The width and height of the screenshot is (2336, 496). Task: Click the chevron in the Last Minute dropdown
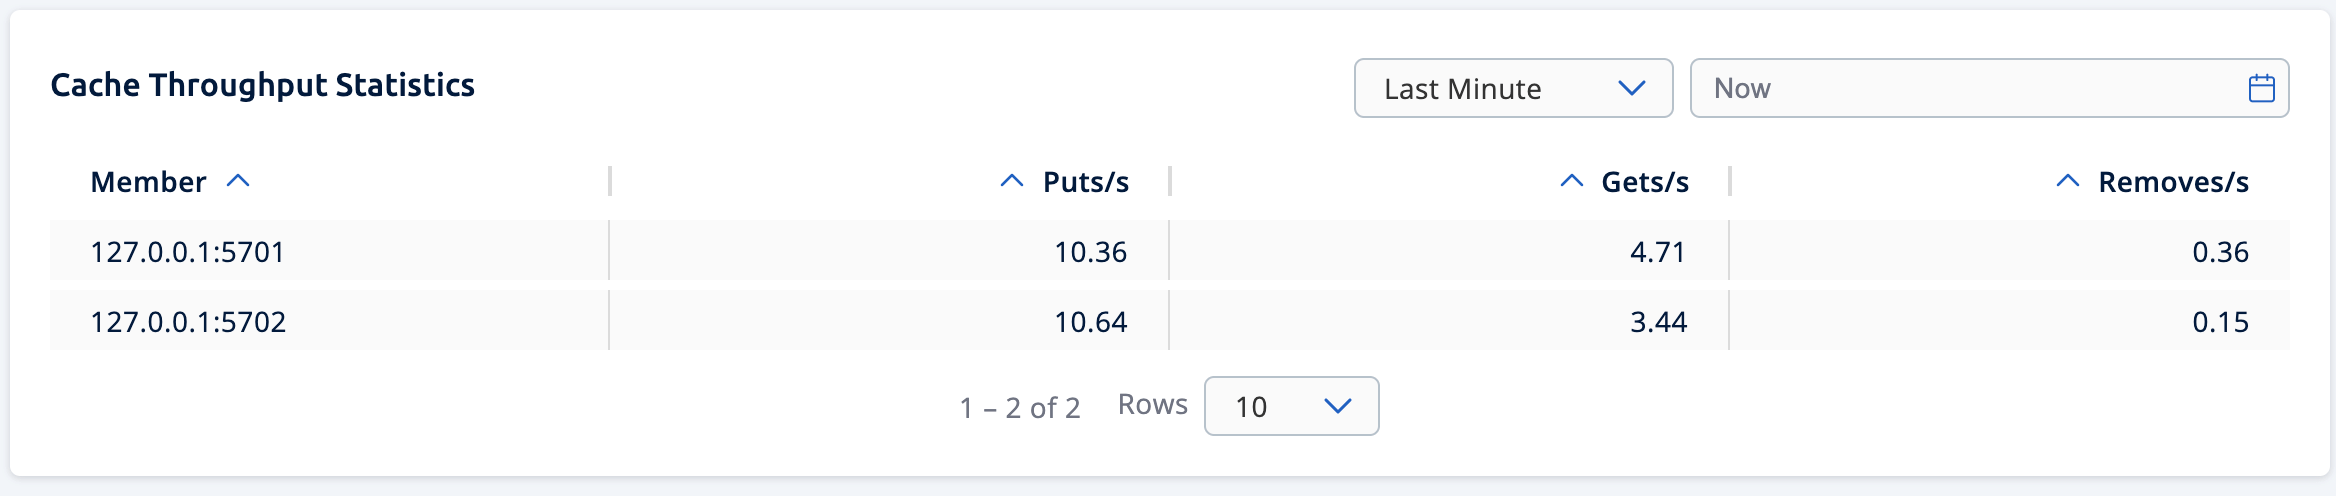pyautogui.click(x=1631, y=88)
